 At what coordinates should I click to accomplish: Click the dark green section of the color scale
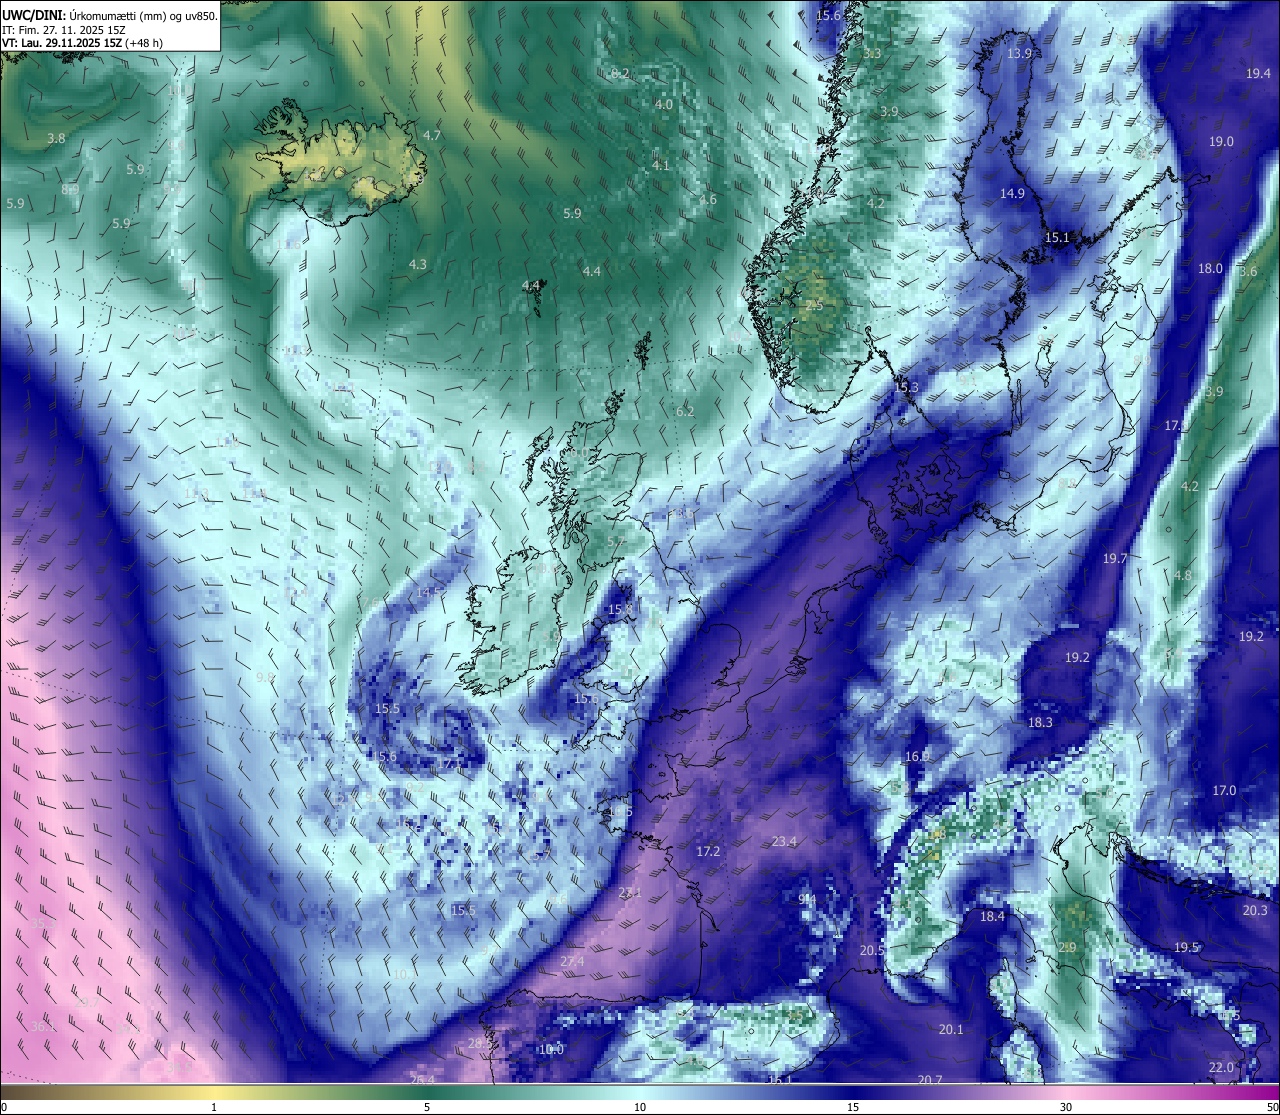click(427, 1092)
